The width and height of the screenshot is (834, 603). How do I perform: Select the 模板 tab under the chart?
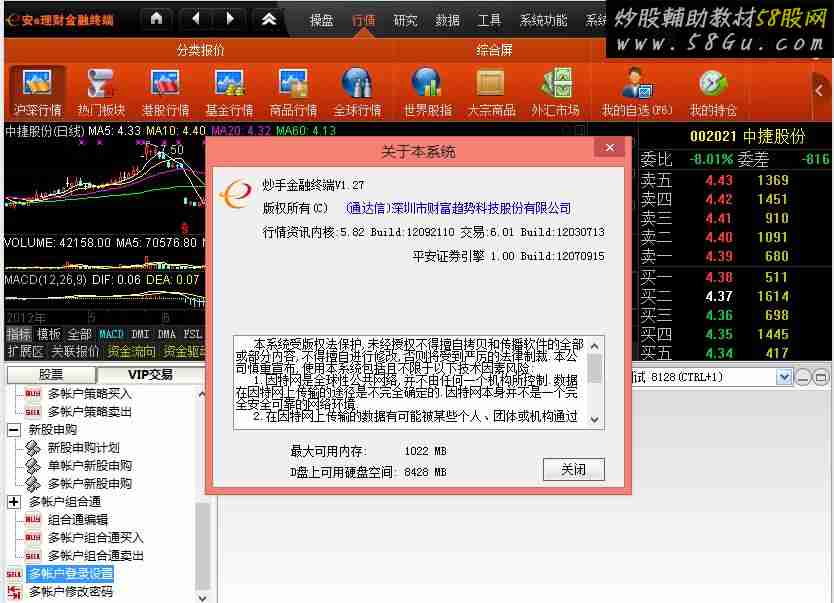[x=49, y=334]
